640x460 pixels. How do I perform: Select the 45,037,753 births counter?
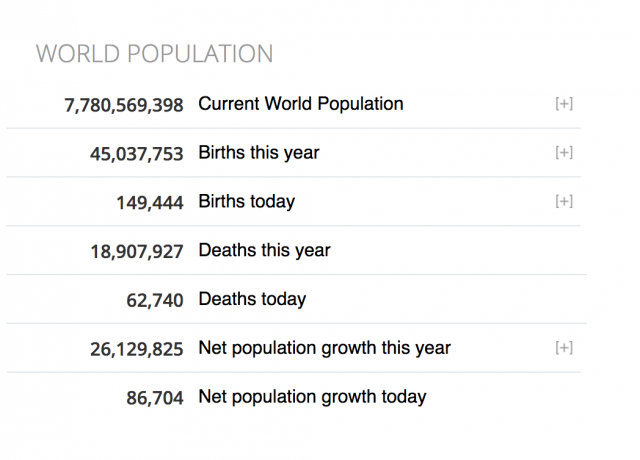click(x=137, y=154)
